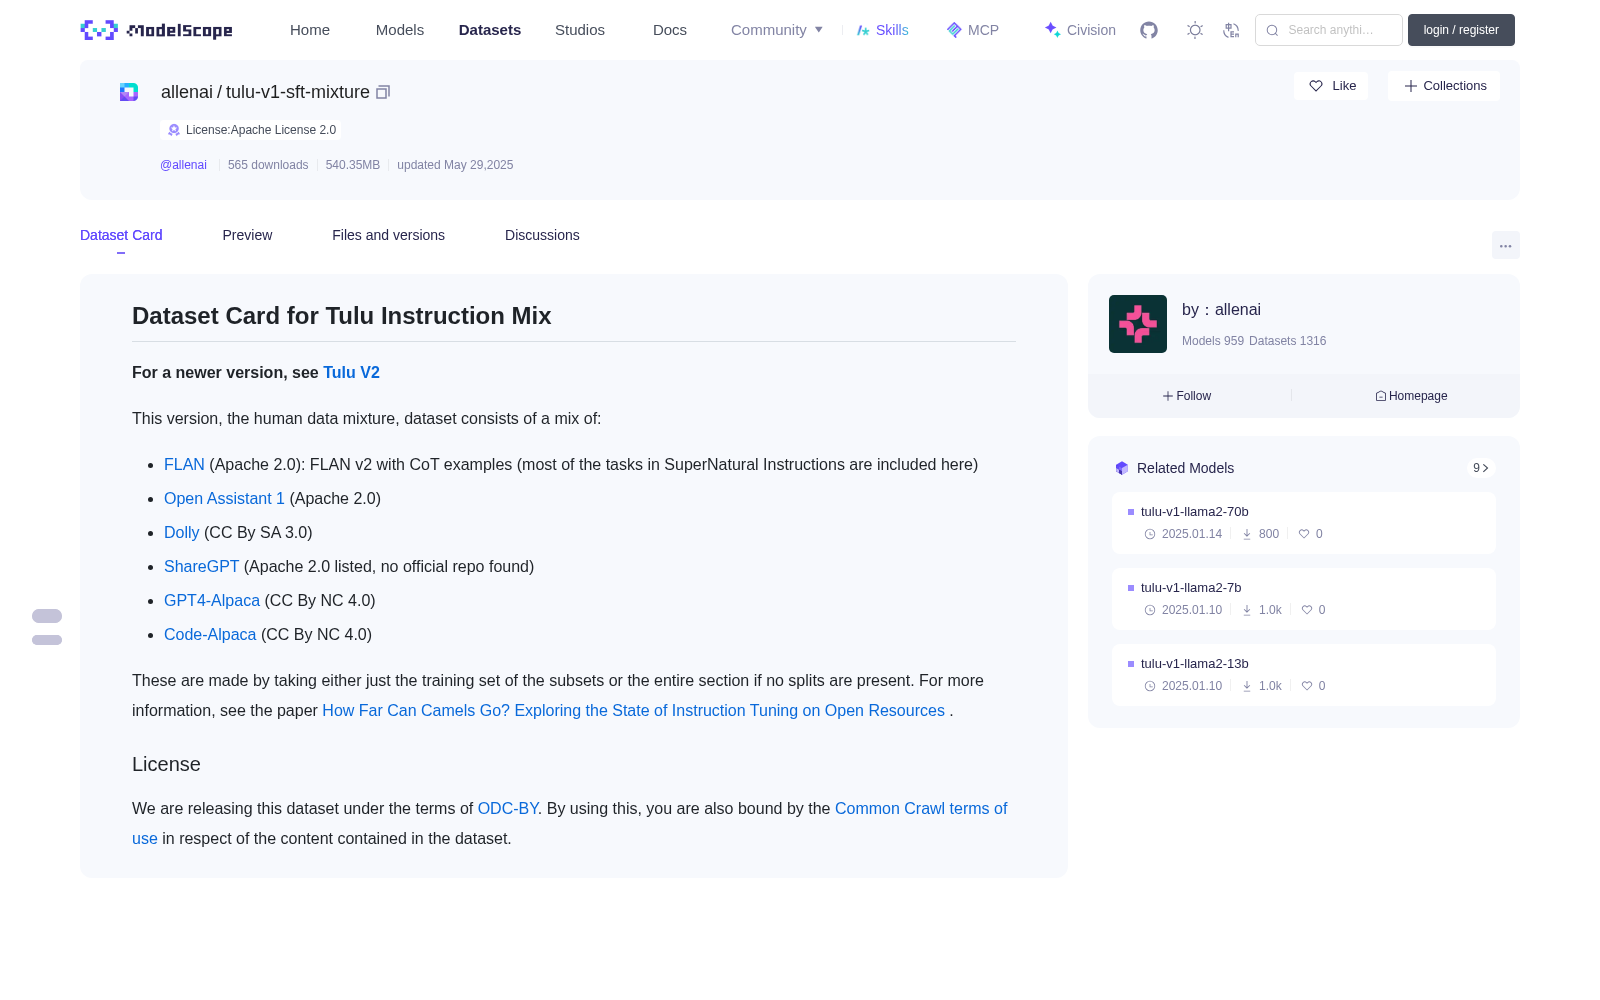
Task: Click the allenai organization avatar
Action: point(1138,324)
